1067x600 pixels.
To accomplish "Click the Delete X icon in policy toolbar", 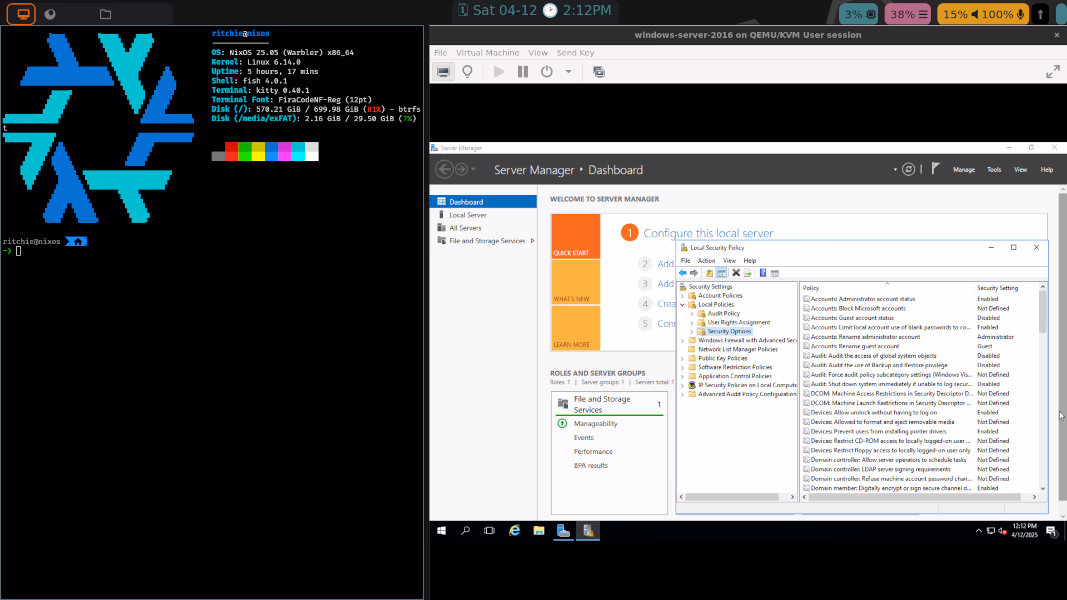I will tap(736, 273).
